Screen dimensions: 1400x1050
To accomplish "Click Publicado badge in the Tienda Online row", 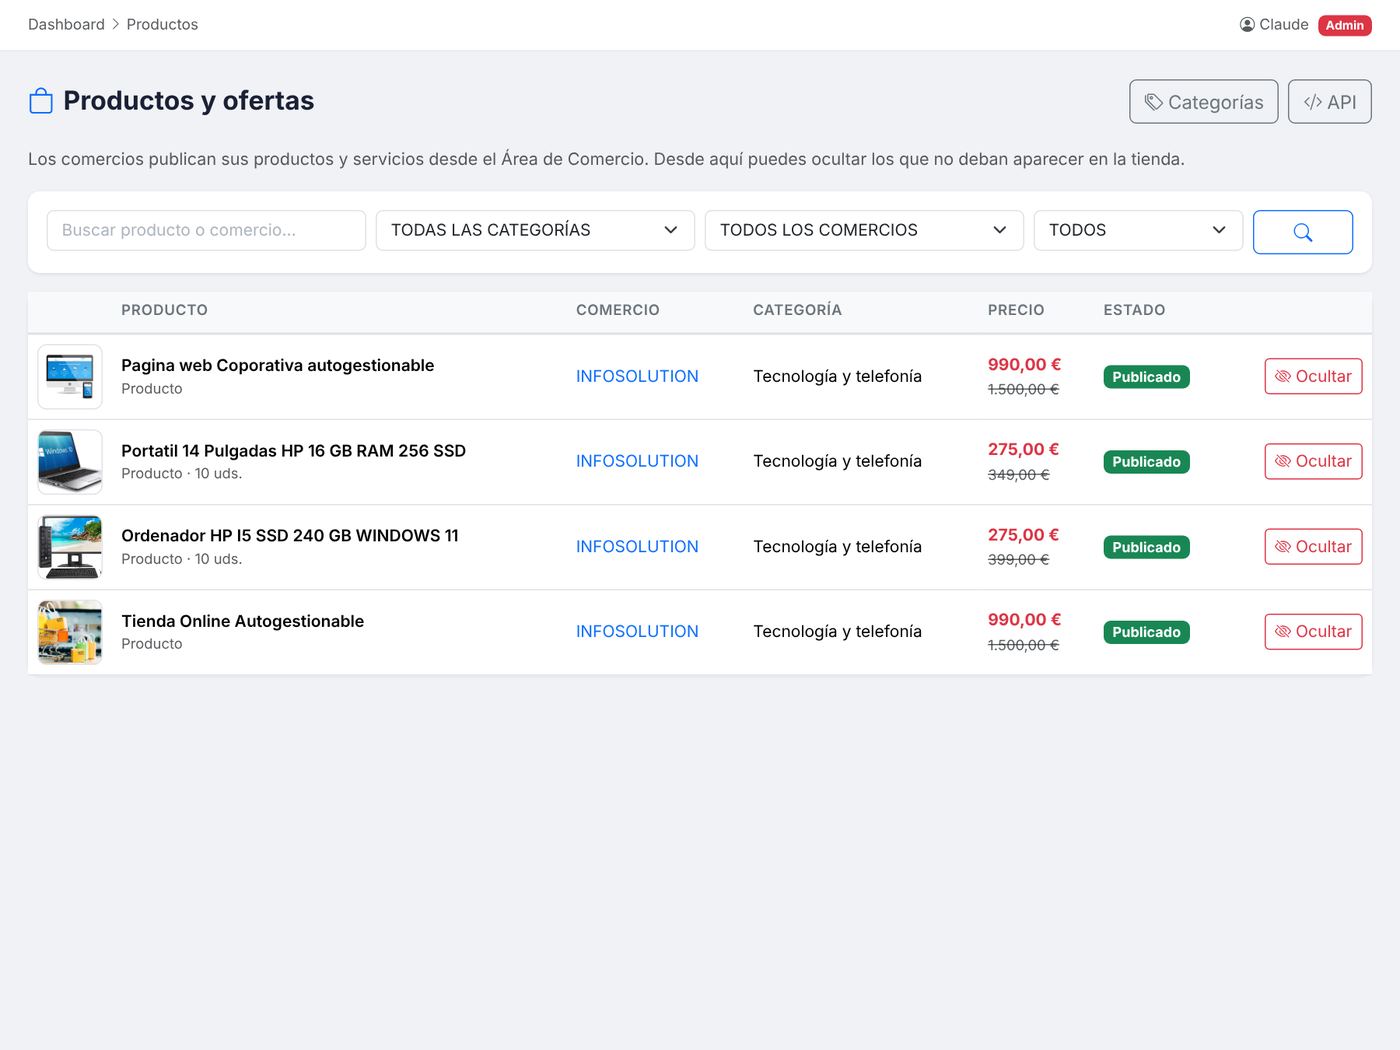I will pos(1146,632).
